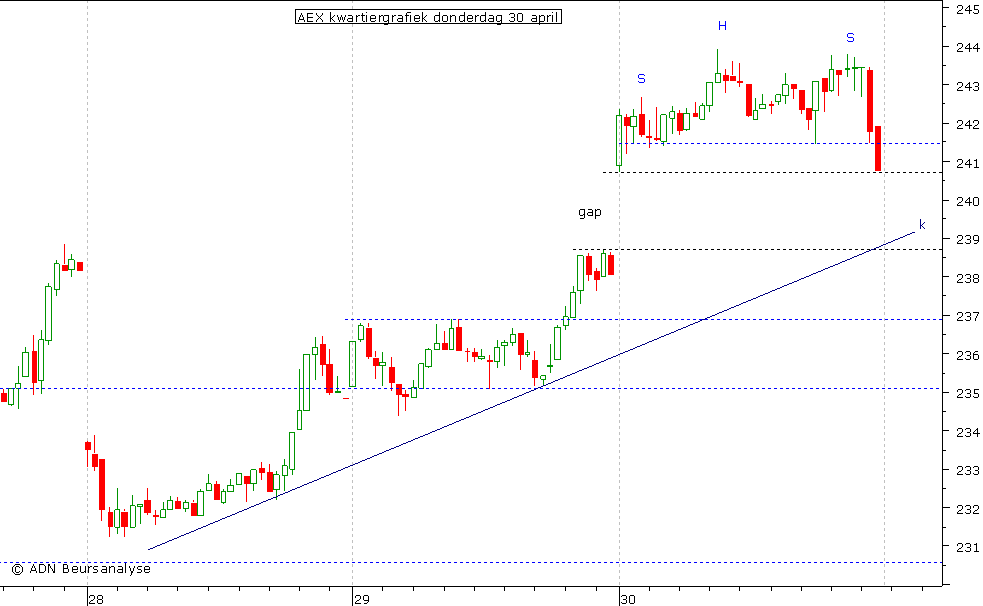Screen dimensions: 983x606
Task: Click the chart title 'AEX kwartiergrafiek donderdag 30 april'
Action: (x=428, y=18)
